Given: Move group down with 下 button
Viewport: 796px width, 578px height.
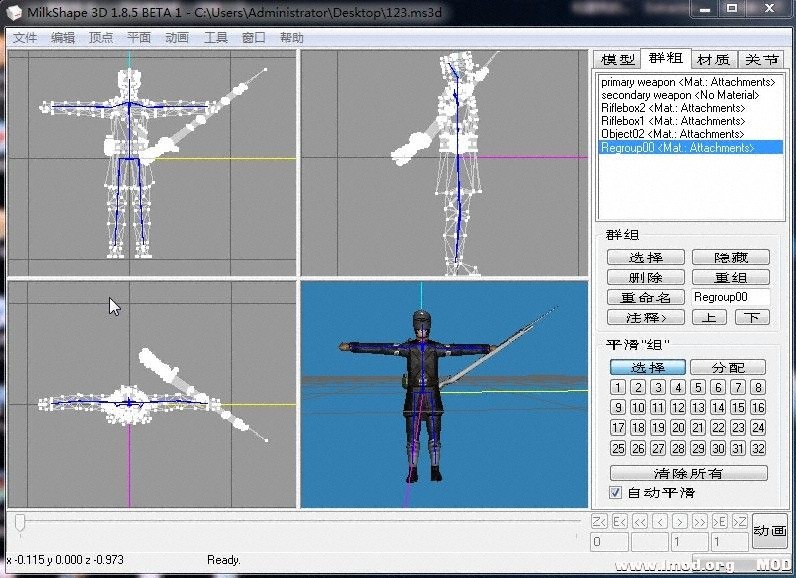Looking at the screenshot, I should click(752, 317).
